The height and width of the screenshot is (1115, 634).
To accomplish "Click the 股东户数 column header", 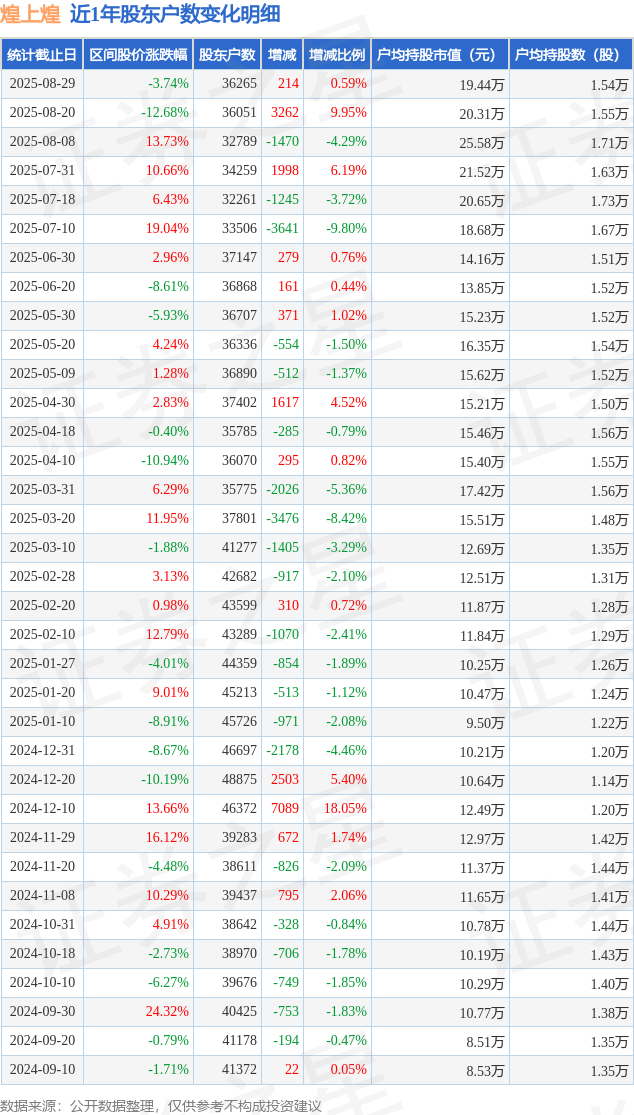I will tap(227, 55).
